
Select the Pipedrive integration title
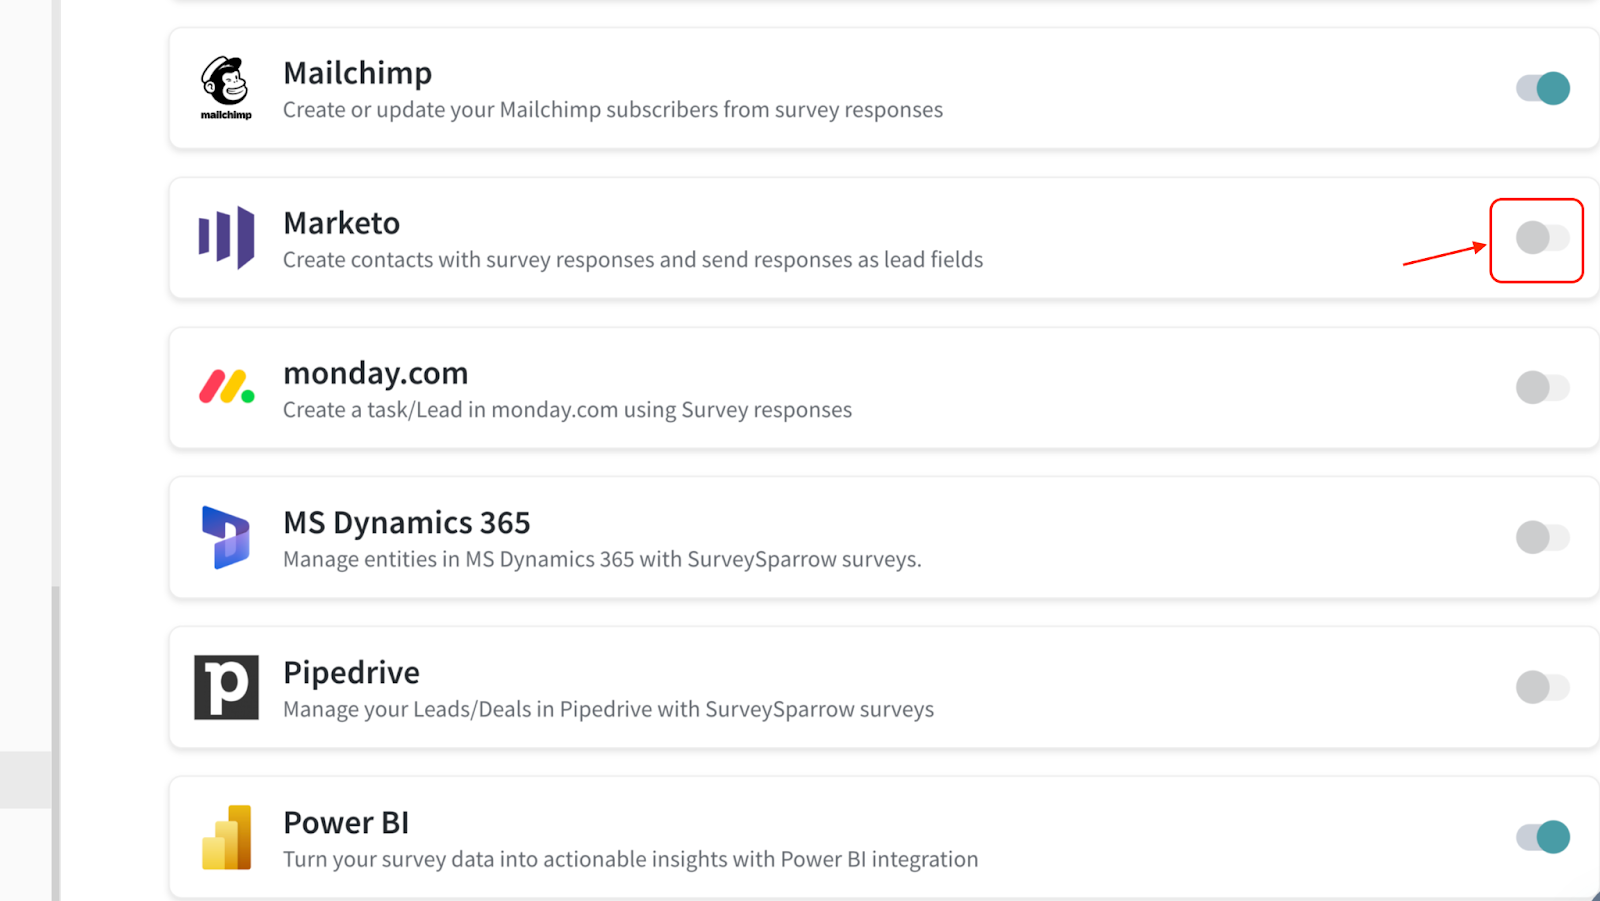click(x=351, y=673)
